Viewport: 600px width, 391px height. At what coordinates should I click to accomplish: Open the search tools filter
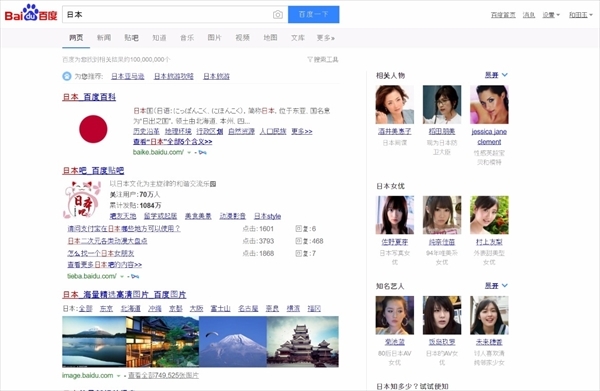(323, 59)
